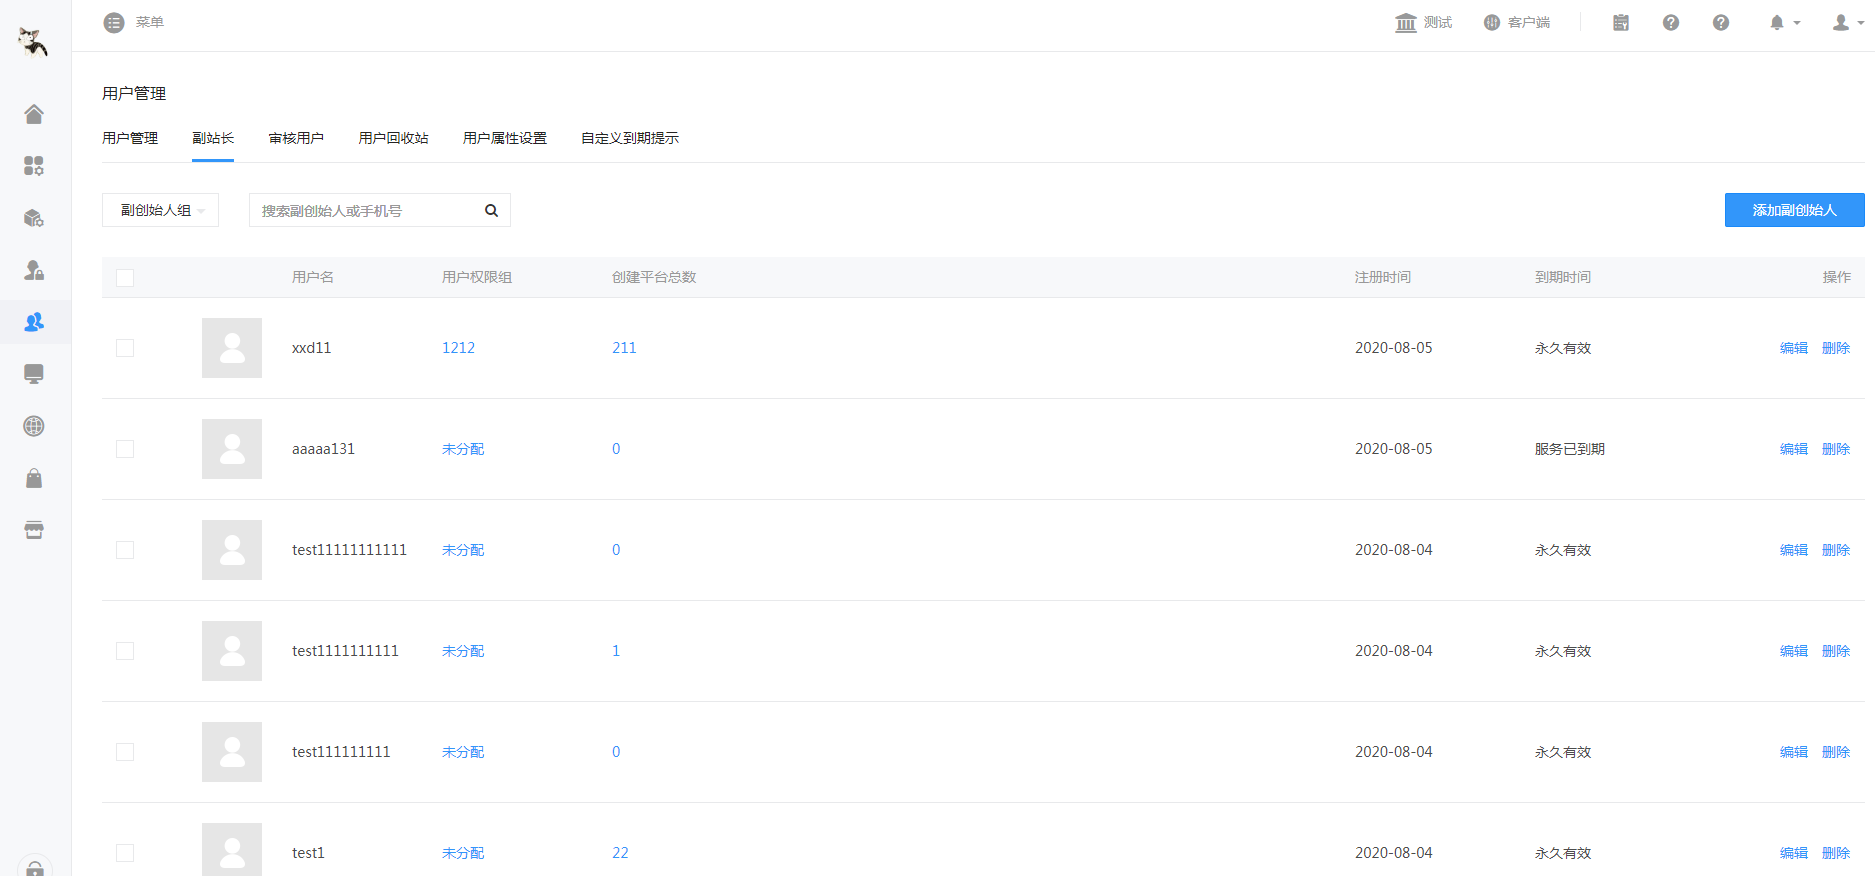Toggle the select-all header checkbox

coord(125,278)
